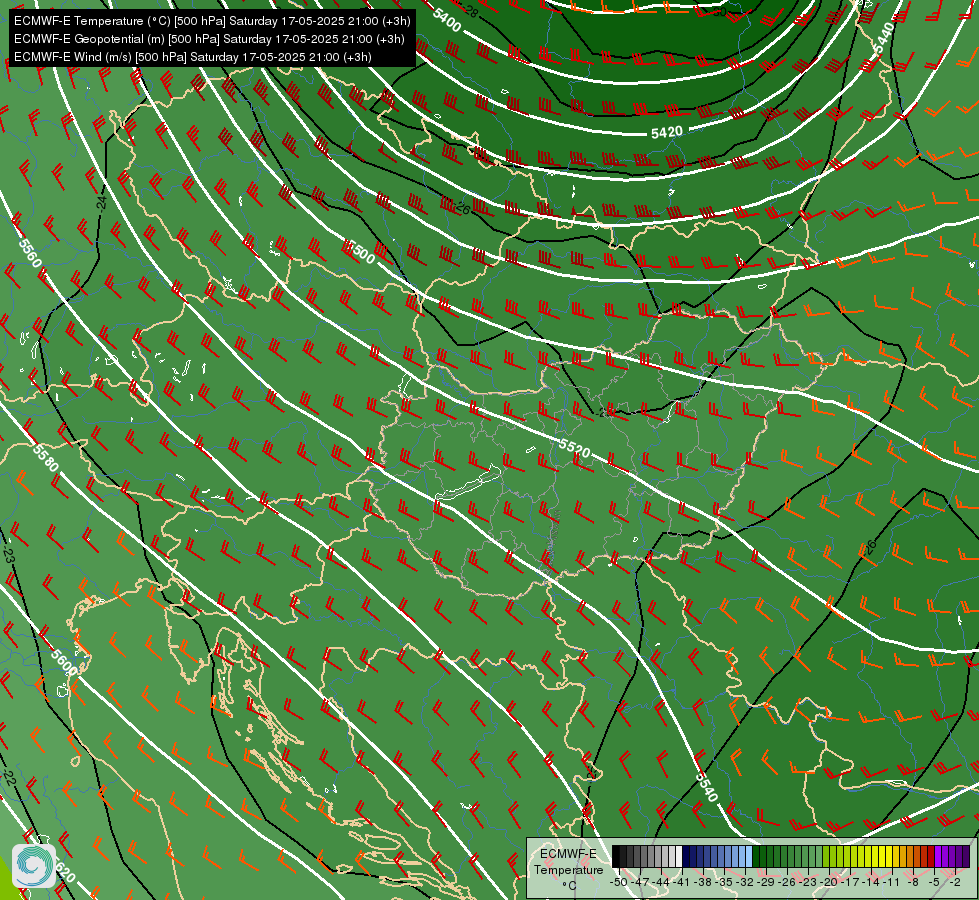Viewport: 979px width, 900px height.
Task: Click the -8 value in the legend
Action: click(913, 882)
